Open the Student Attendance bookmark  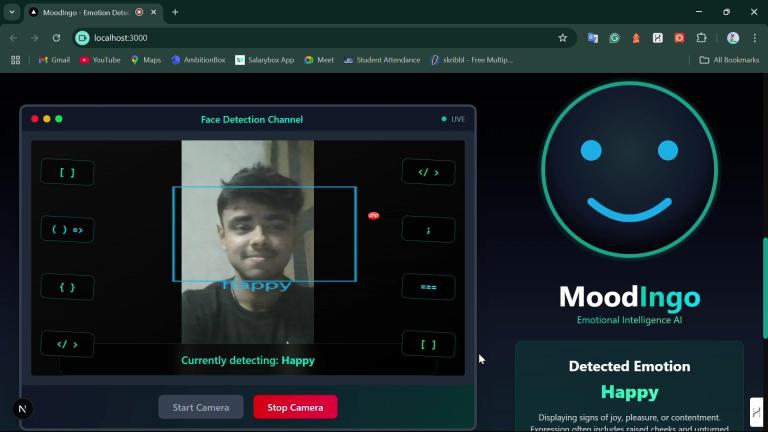tap(382, 60)
